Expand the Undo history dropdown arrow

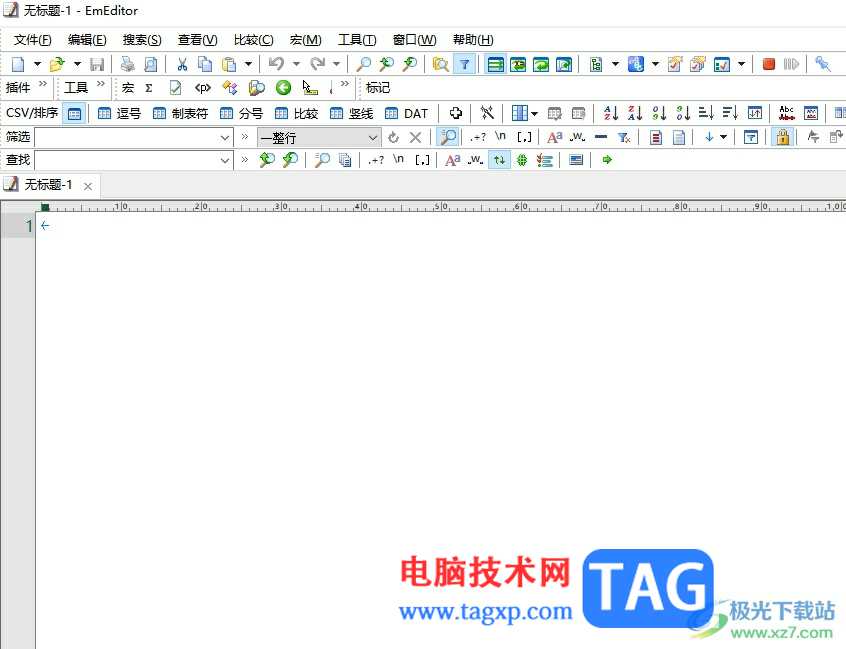pyautogui.click(x=296, y=64)
